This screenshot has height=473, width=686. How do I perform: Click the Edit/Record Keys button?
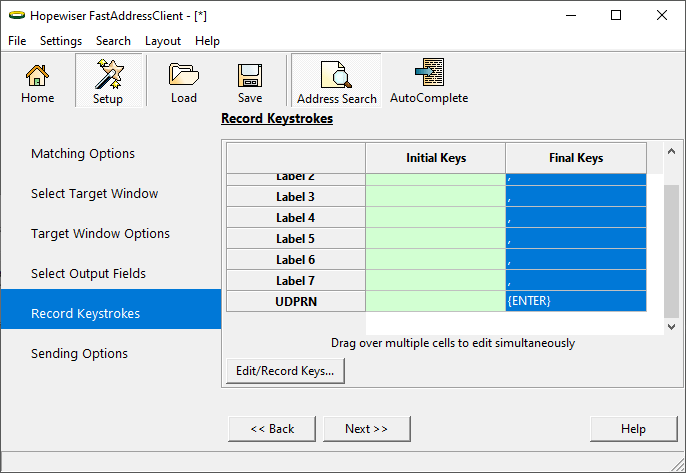(x=285, y=371)
